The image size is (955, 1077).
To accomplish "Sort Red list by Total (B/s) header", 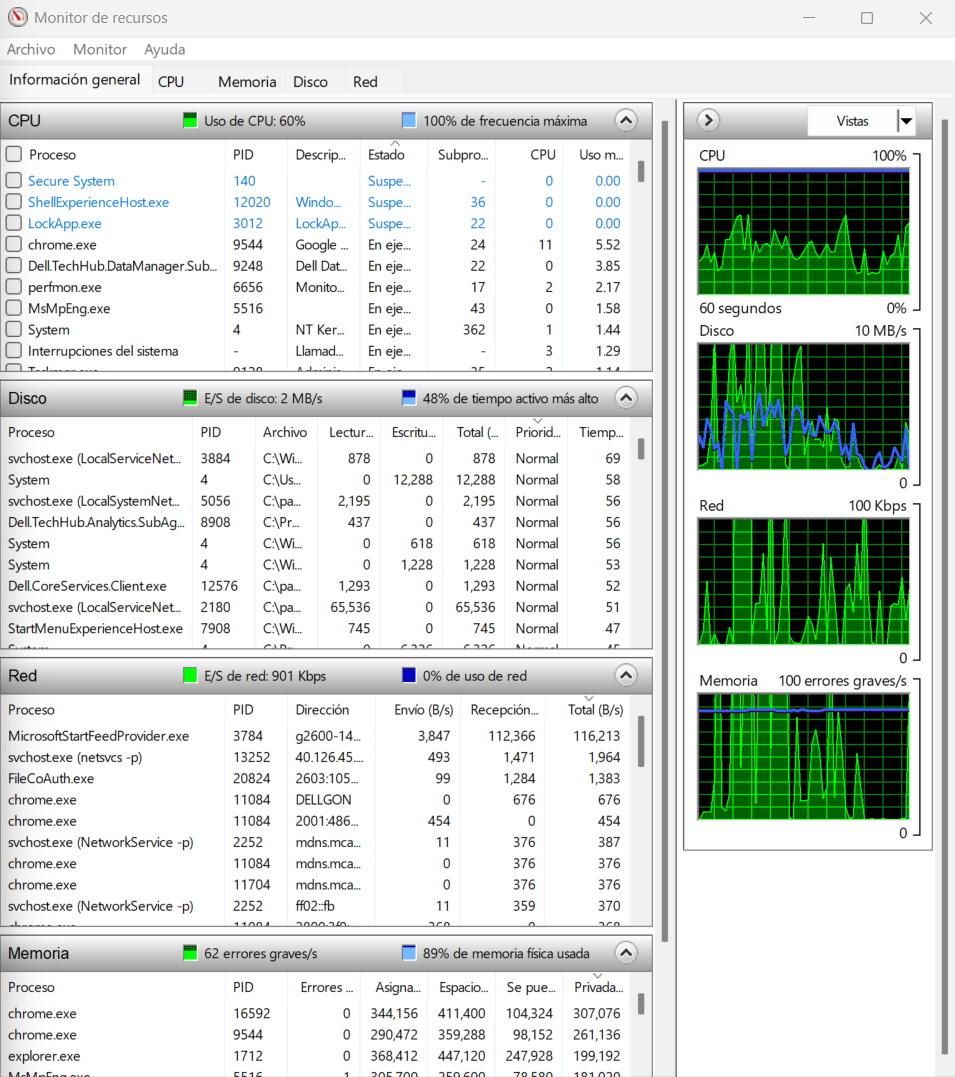I will pos(589,710).
